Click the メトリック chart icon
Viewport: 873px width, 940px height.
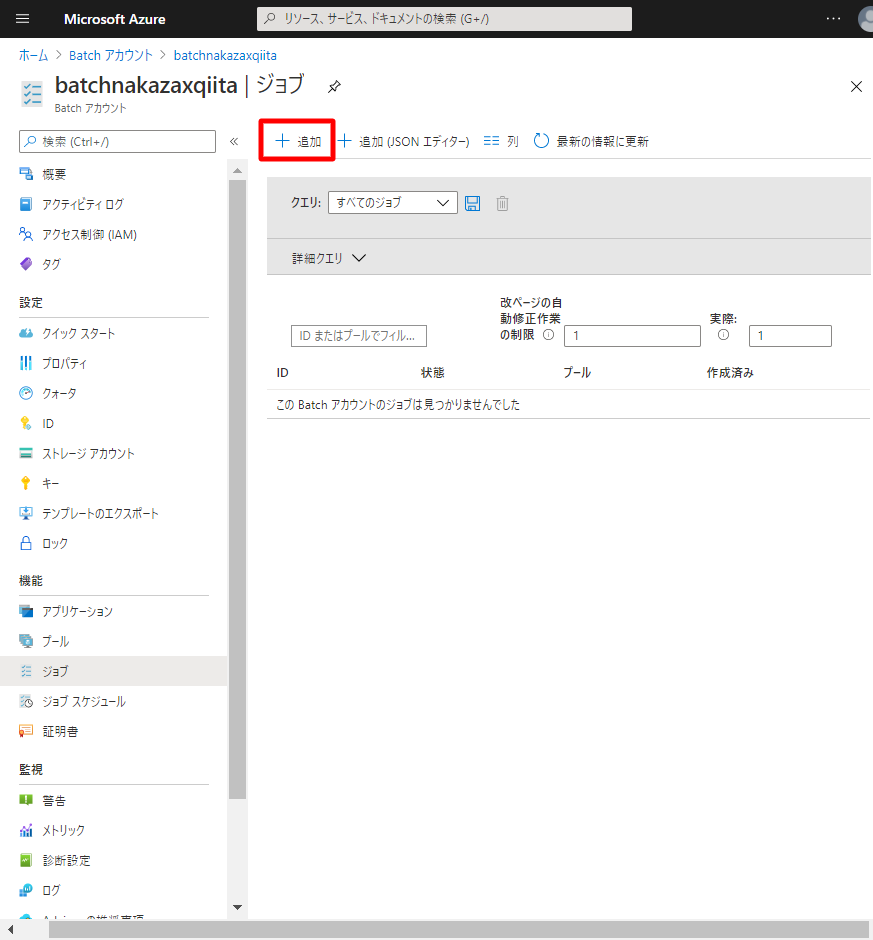tap(26, 830)
